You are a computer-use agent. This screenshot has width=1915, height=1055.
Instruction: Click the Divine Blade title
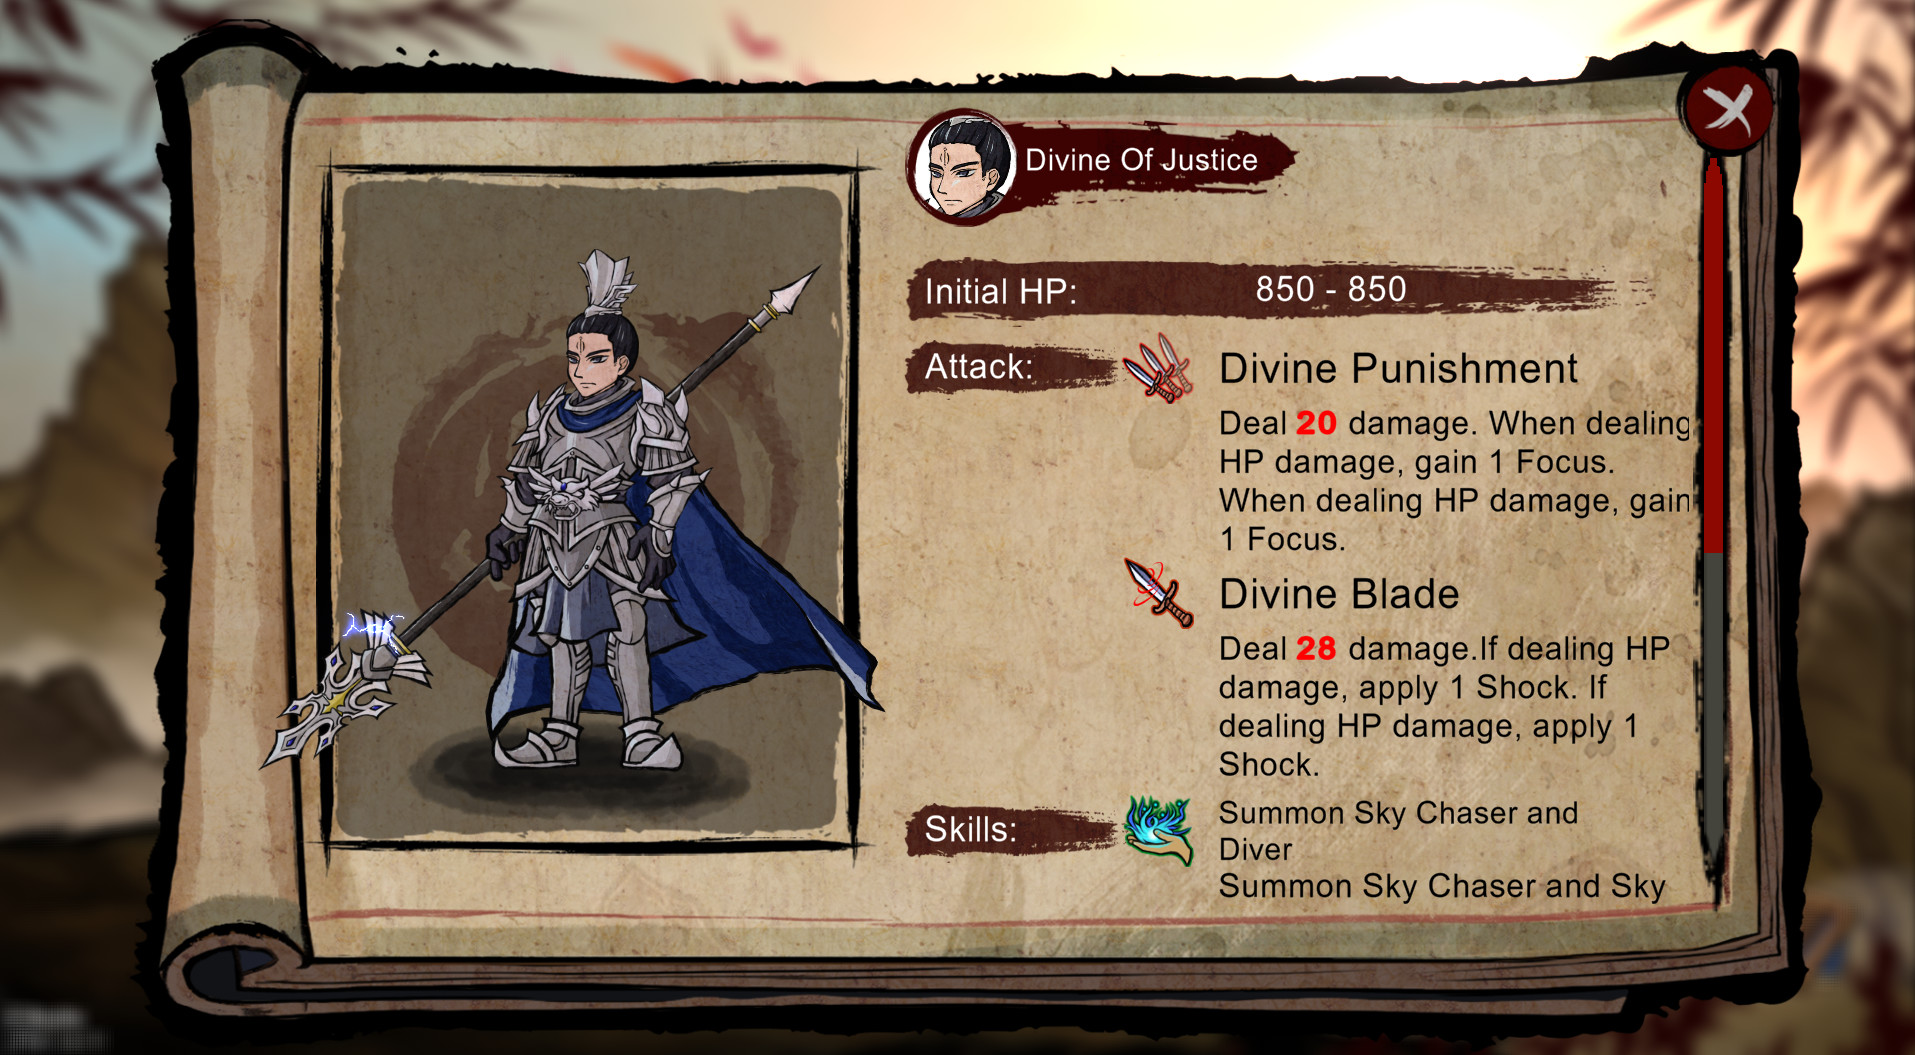click(1339, 594)
